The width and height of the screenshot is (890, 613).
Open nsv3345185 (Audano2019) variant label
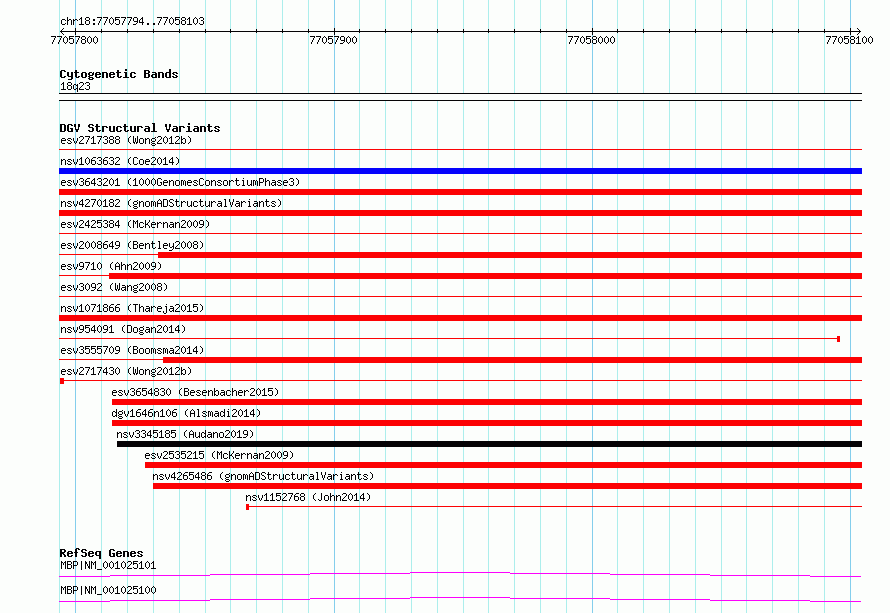point(185,434)
